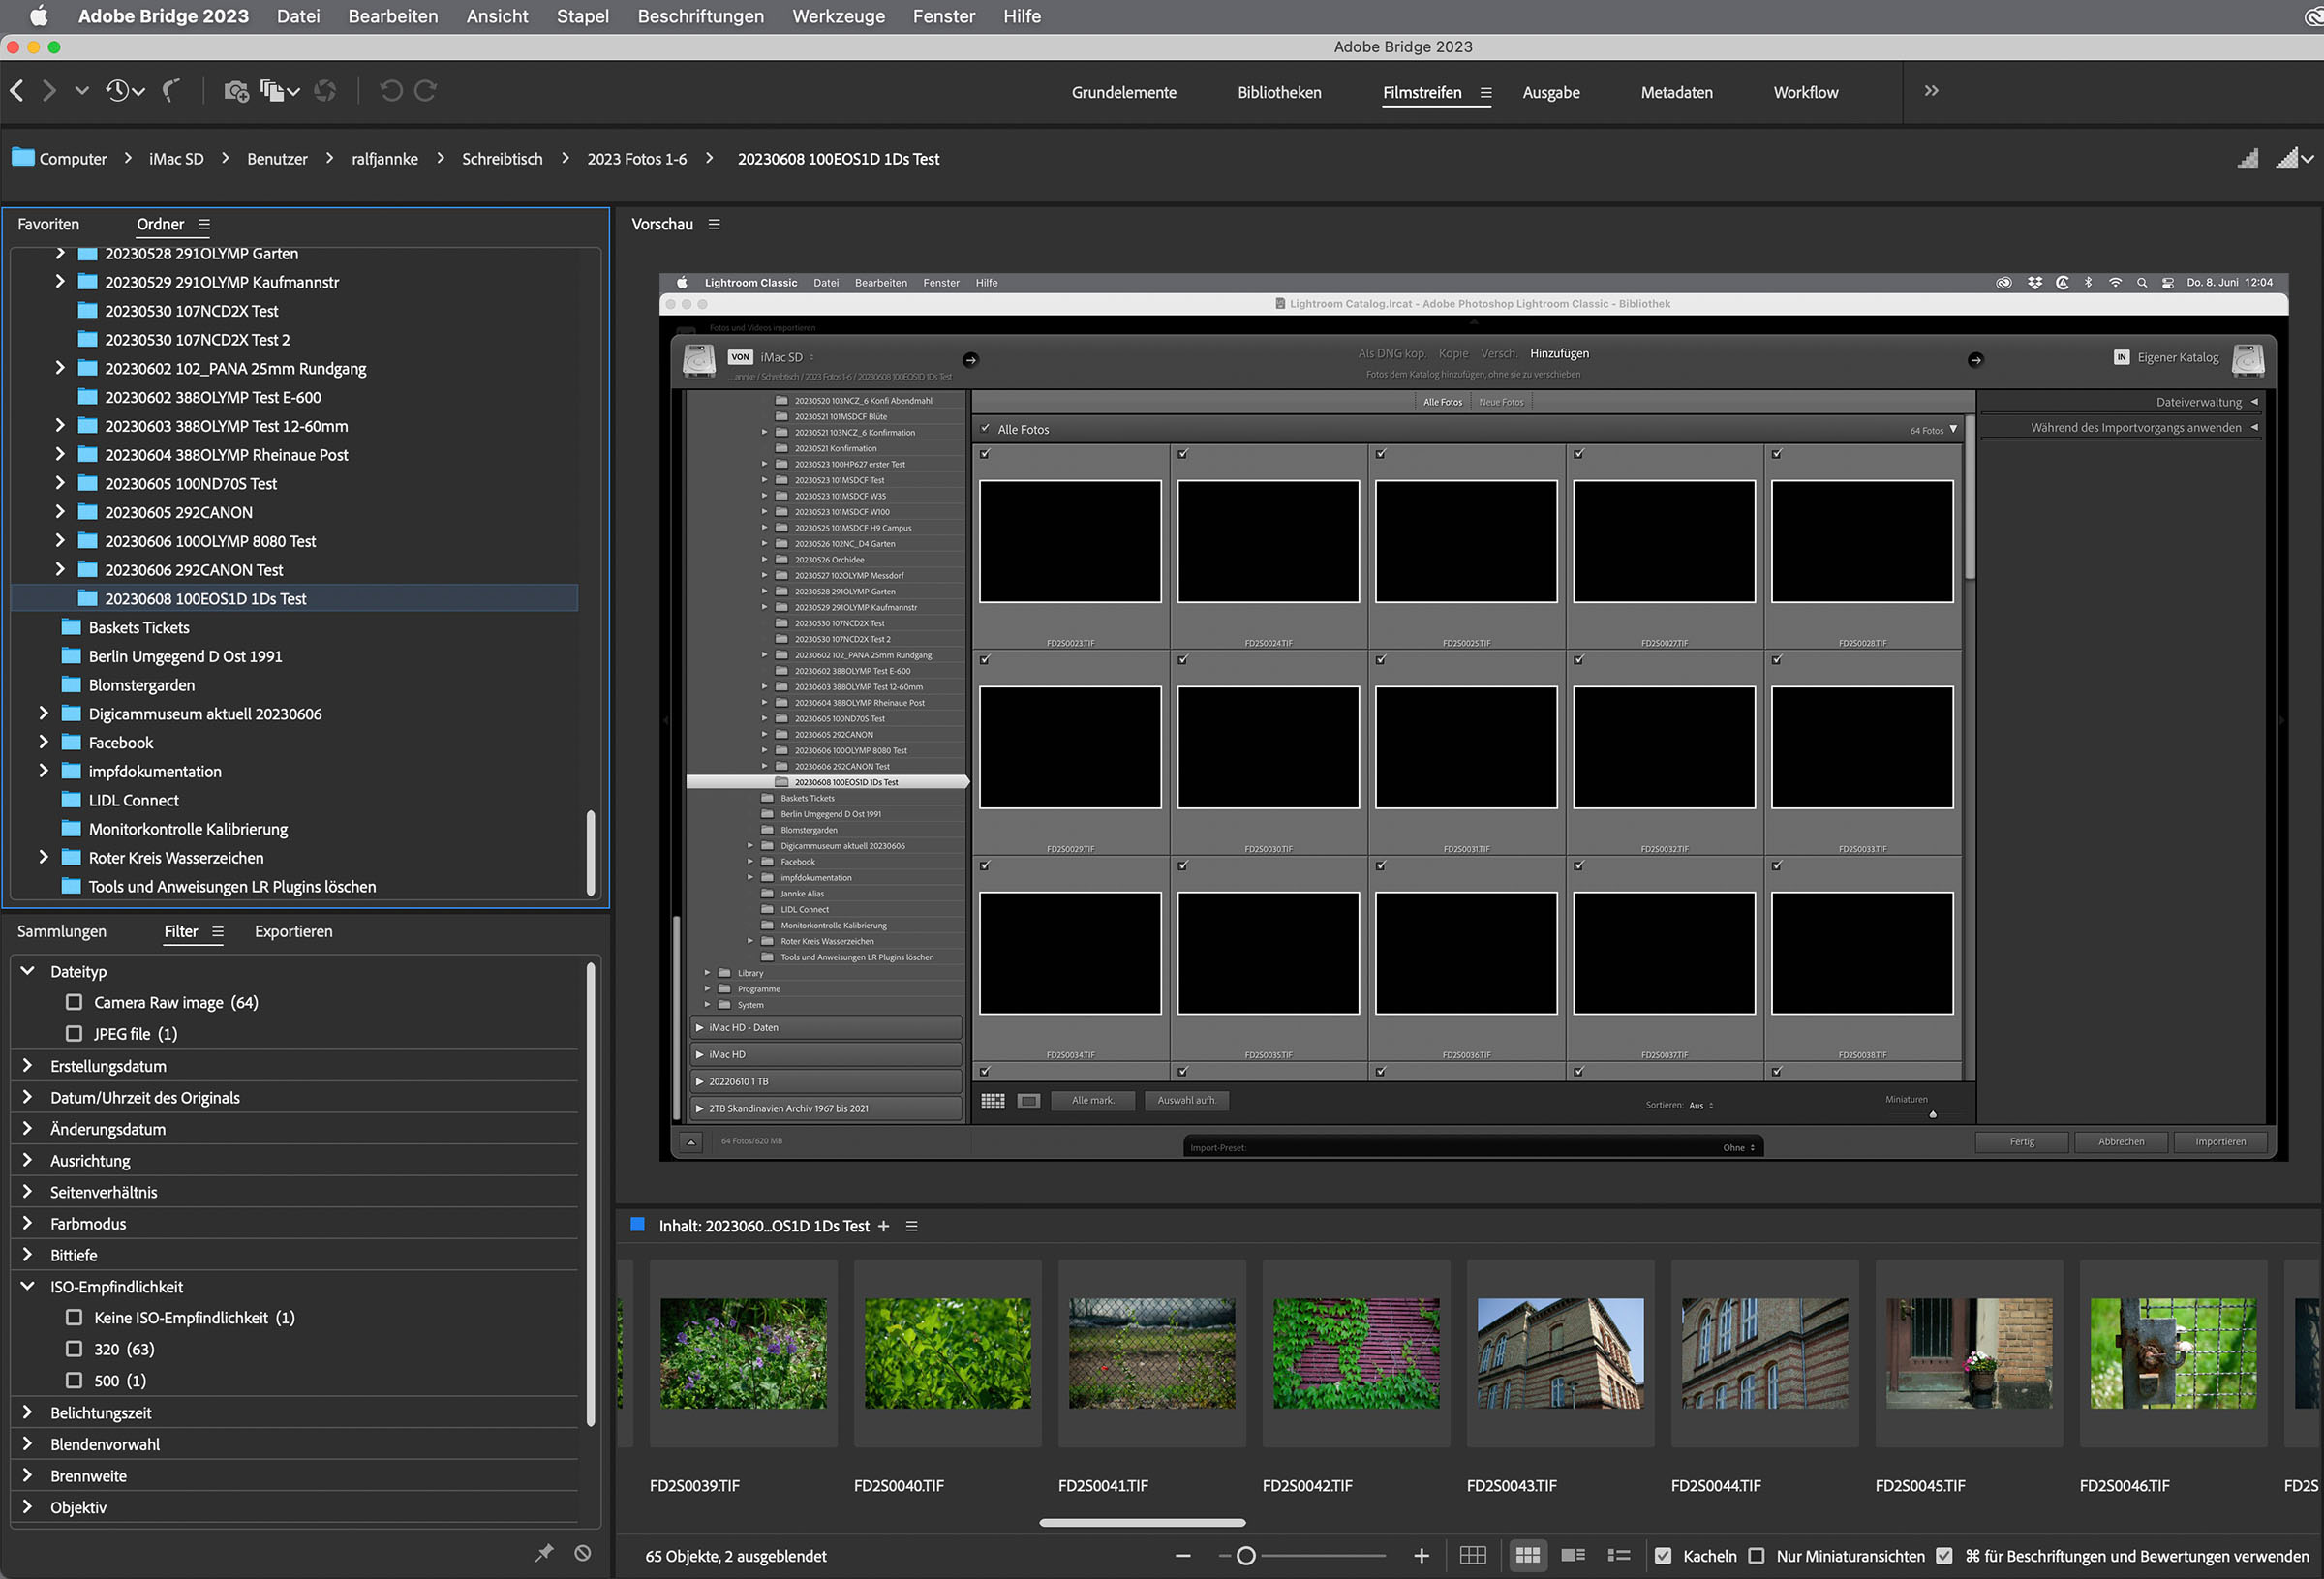Toggle the Kacheln checkbox
This screenshot has height=1579, width=2324.
[1663, 1556]
